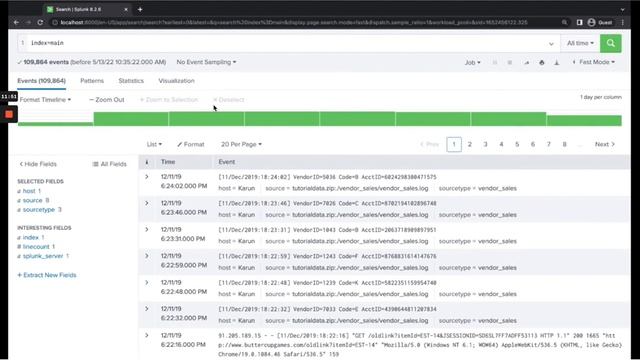Screen dimensions: 640x360
Task: Go to results page 5
Action: pos(517,144)
